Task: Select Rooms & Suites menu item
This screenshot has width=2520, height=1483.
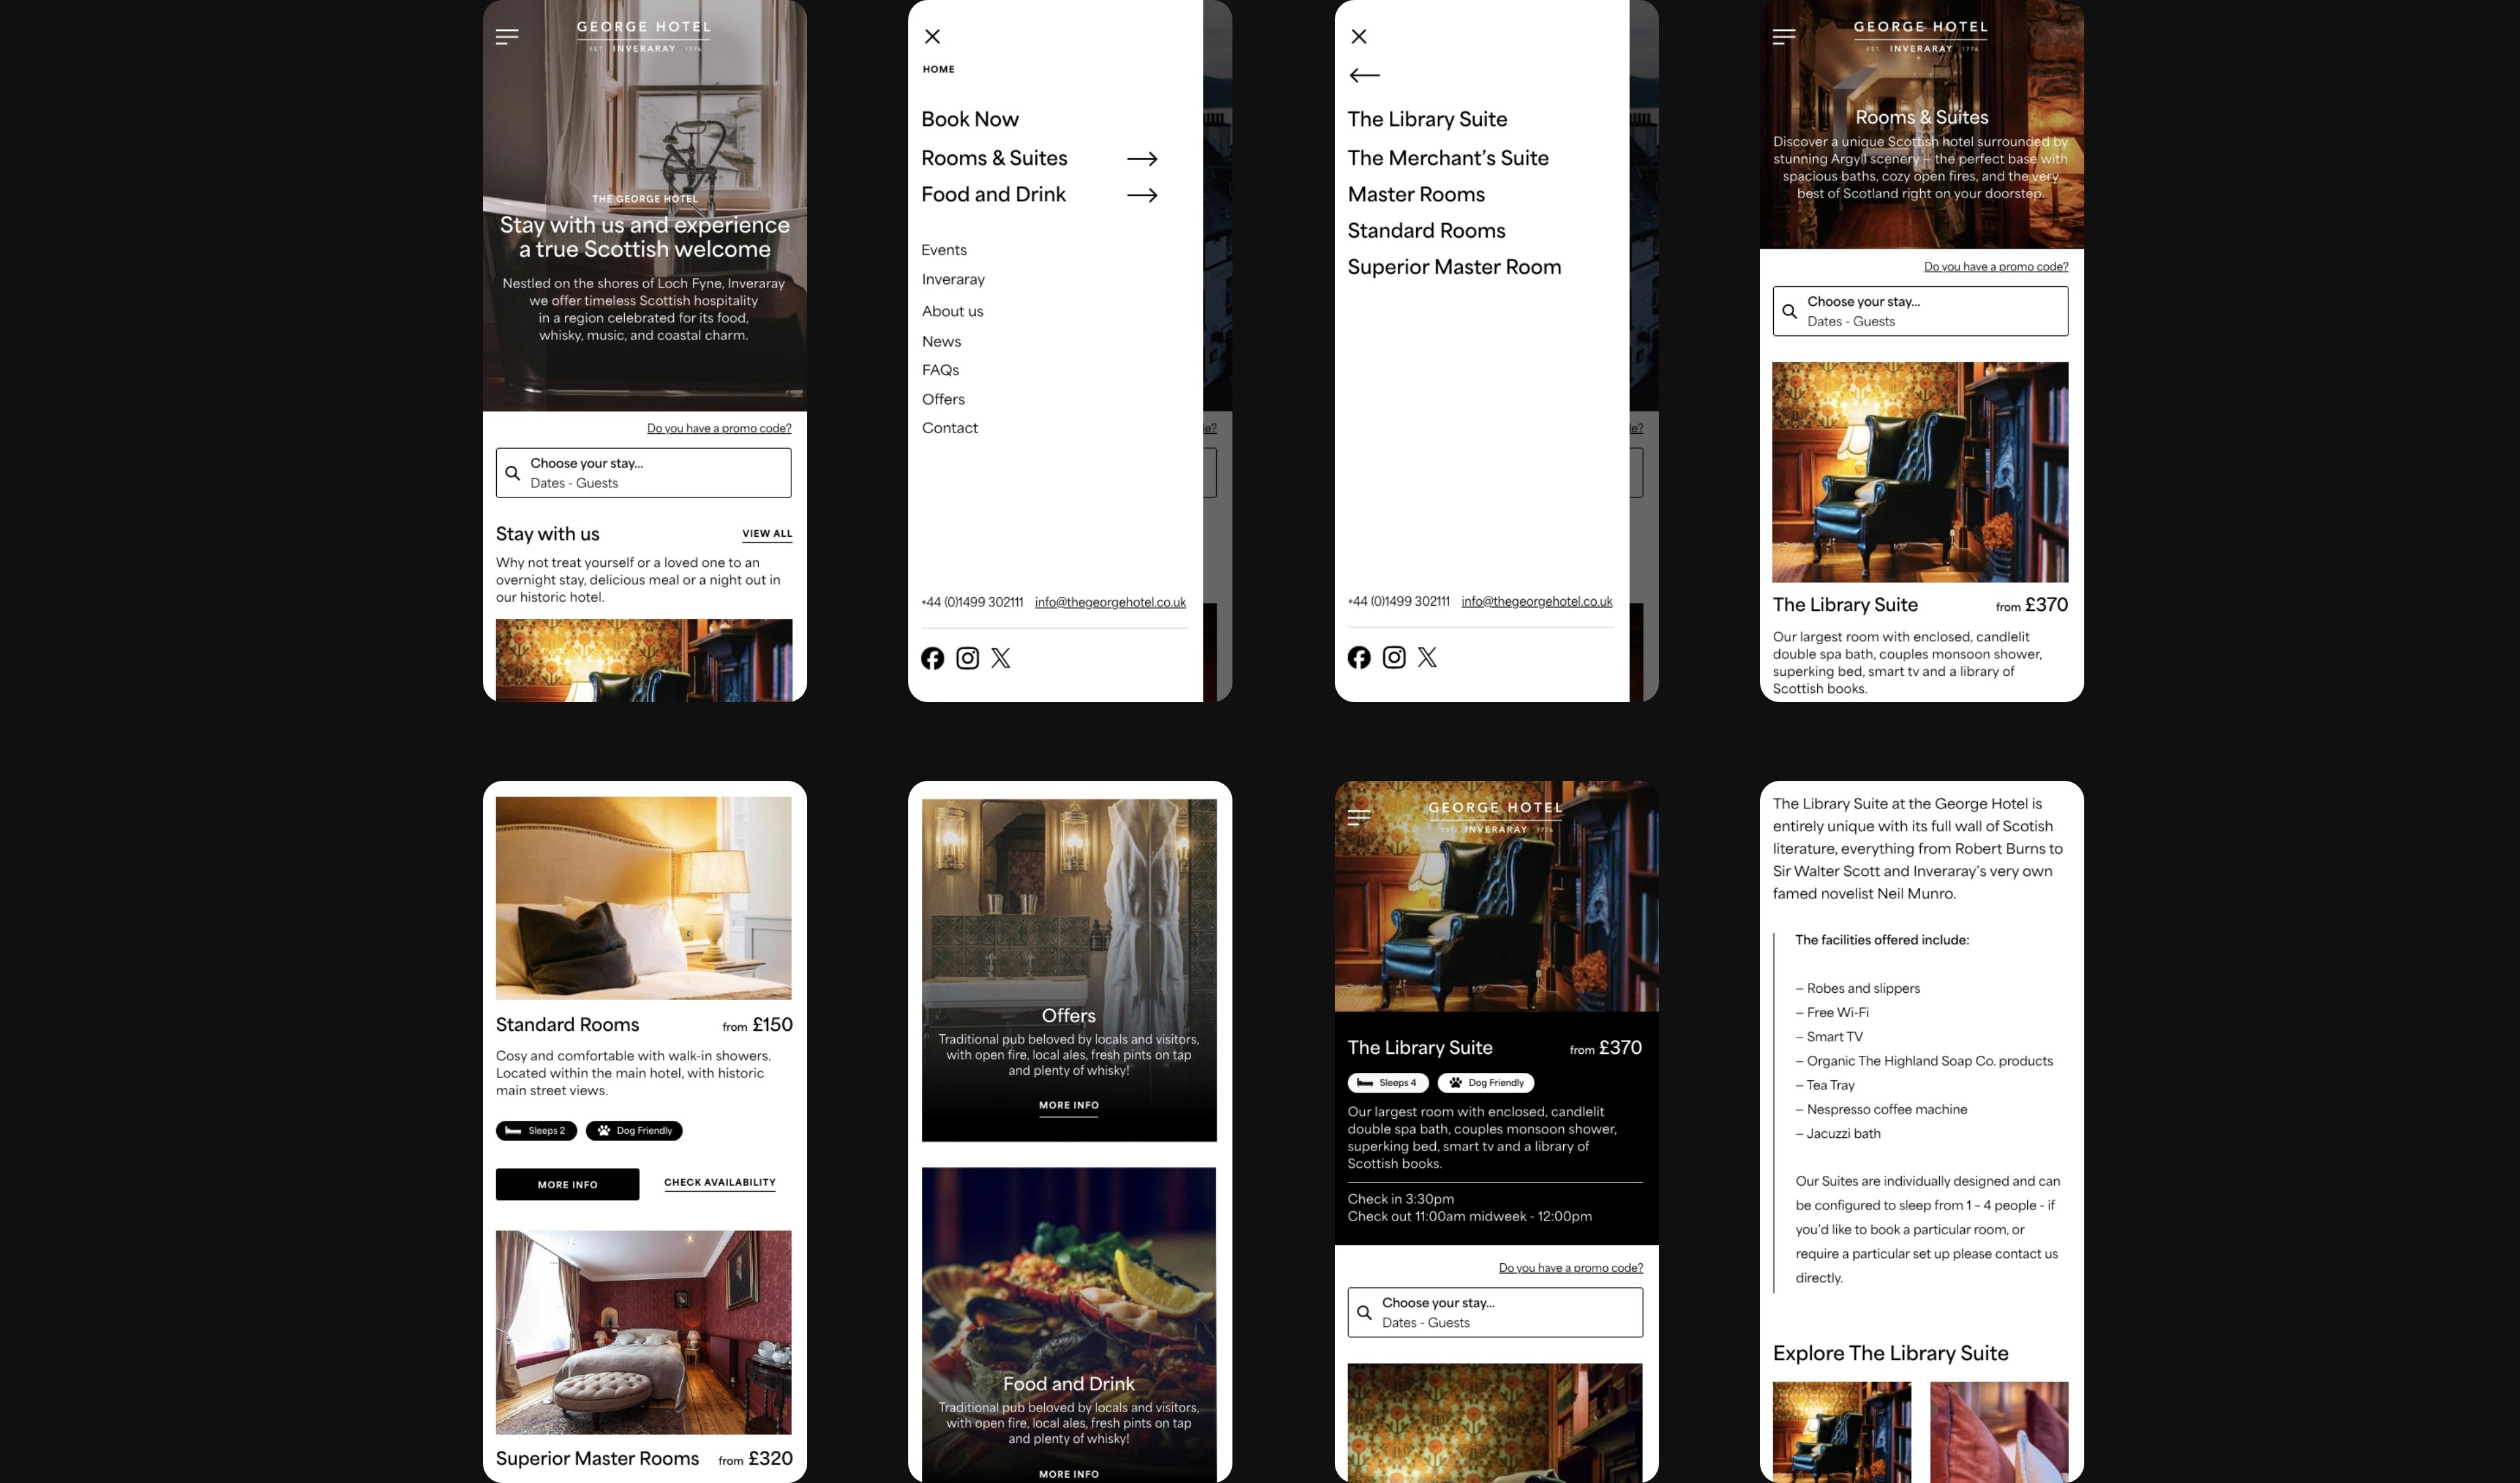Action: click(994, 158)
